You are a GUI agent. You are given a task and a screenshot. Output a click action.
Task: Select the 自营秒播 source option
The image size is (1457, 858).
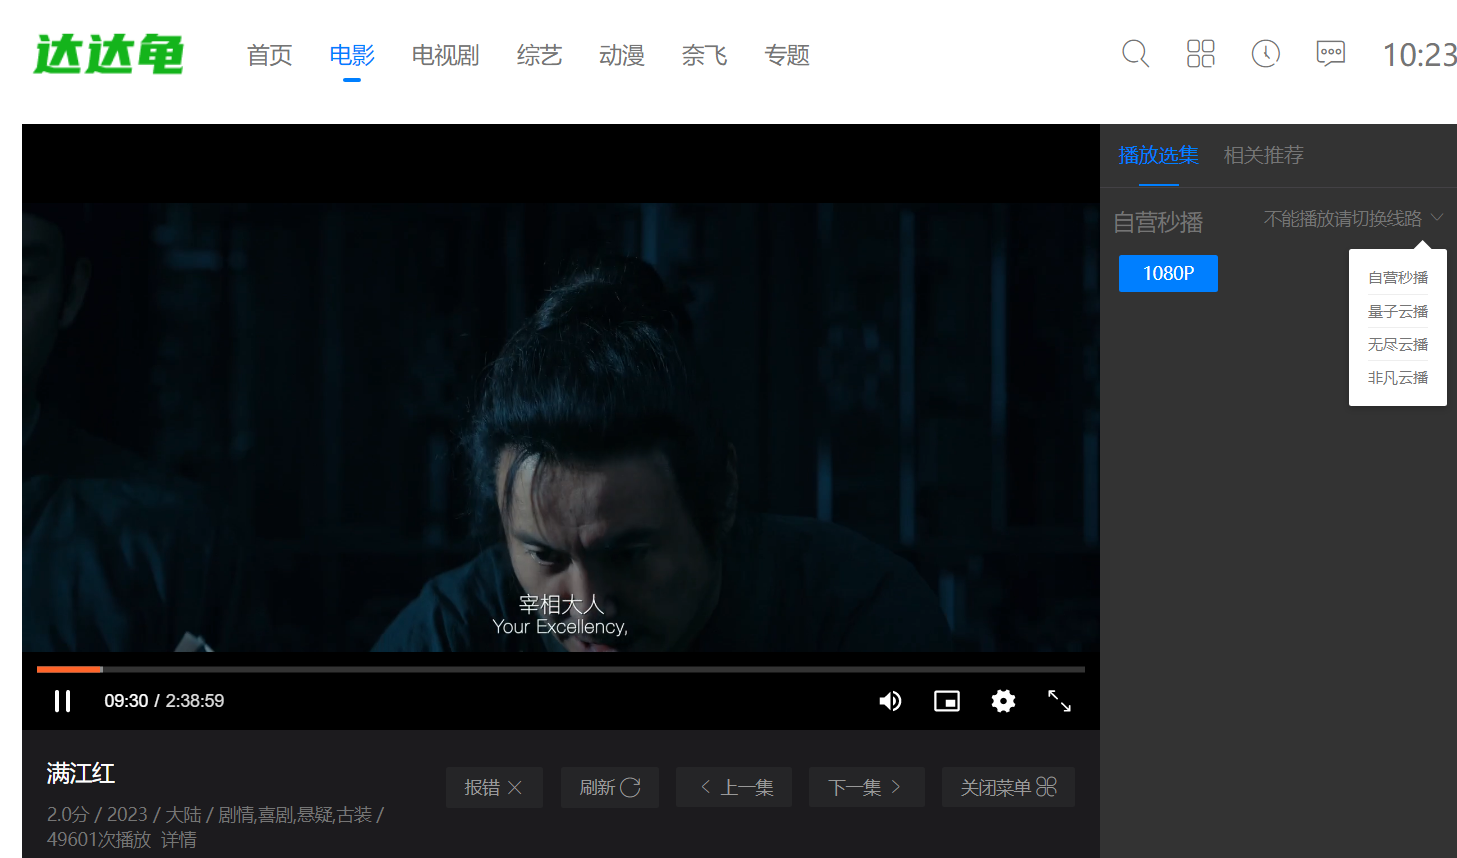1398,278
